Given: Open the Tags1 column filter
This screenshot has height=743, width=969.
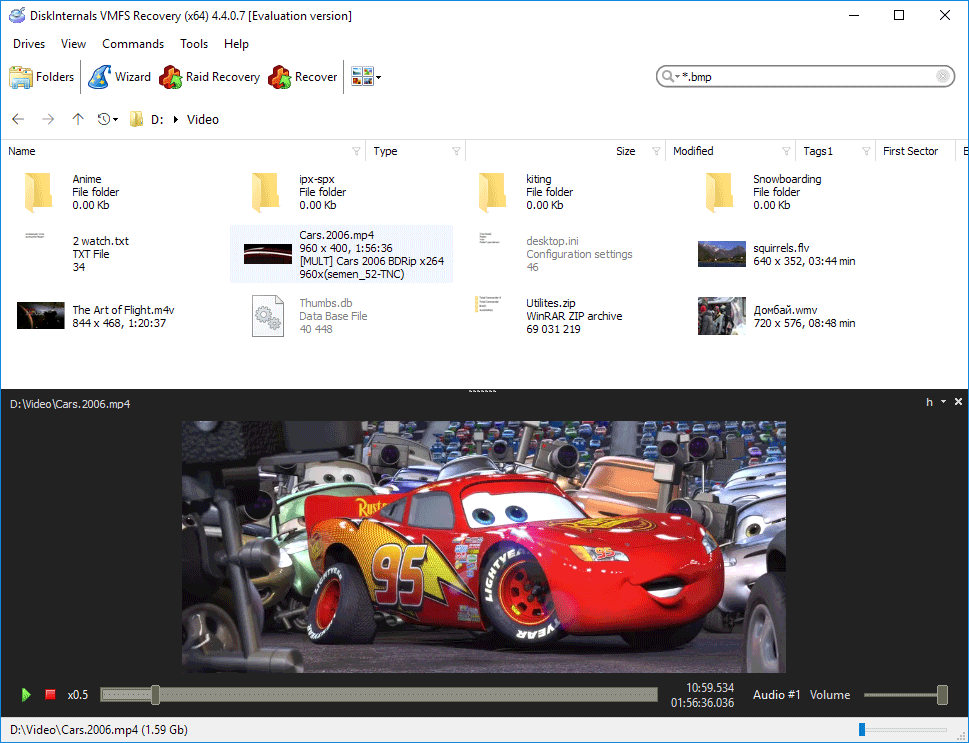Looking at the screenshot, I should click(866, 151).
